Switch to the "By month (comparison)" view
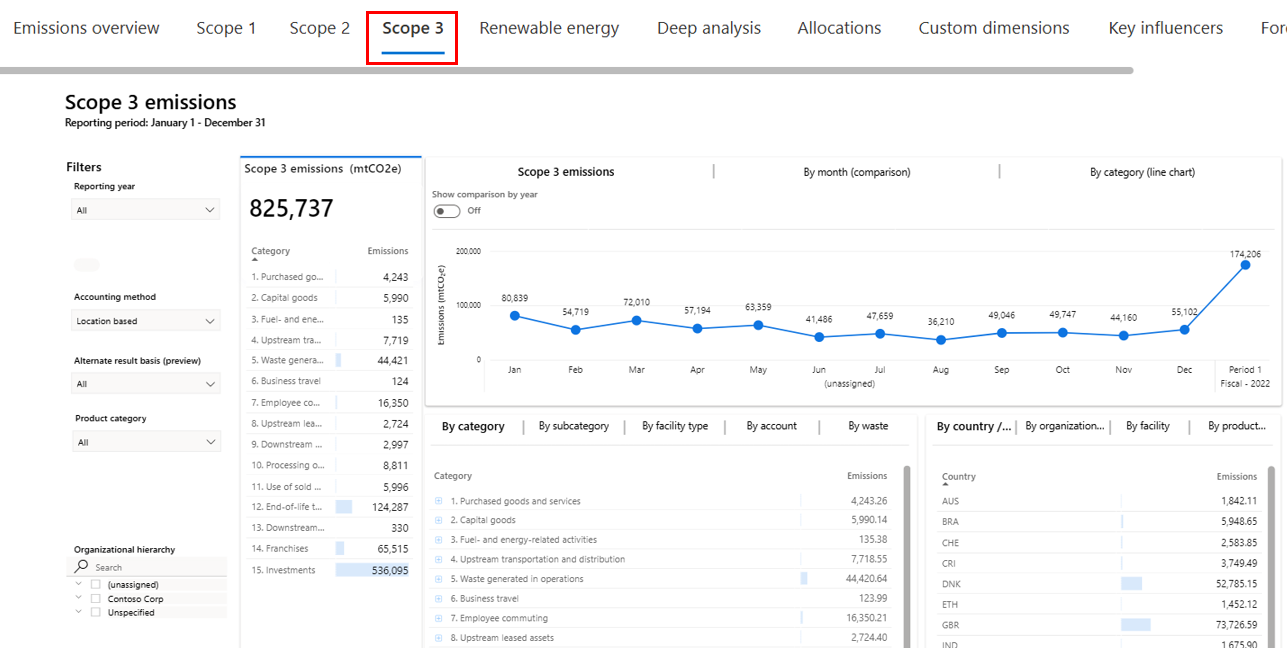This screenshot has width=1287, height=648. point(856,171)
